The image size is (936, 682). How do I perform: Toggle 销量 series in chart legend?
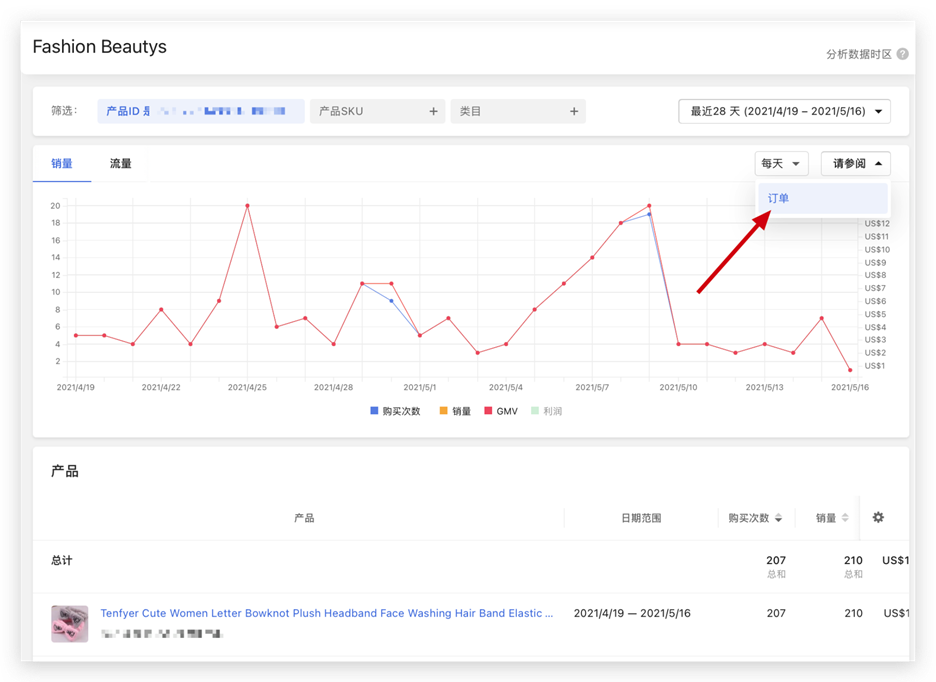click(x=455, y=411)
